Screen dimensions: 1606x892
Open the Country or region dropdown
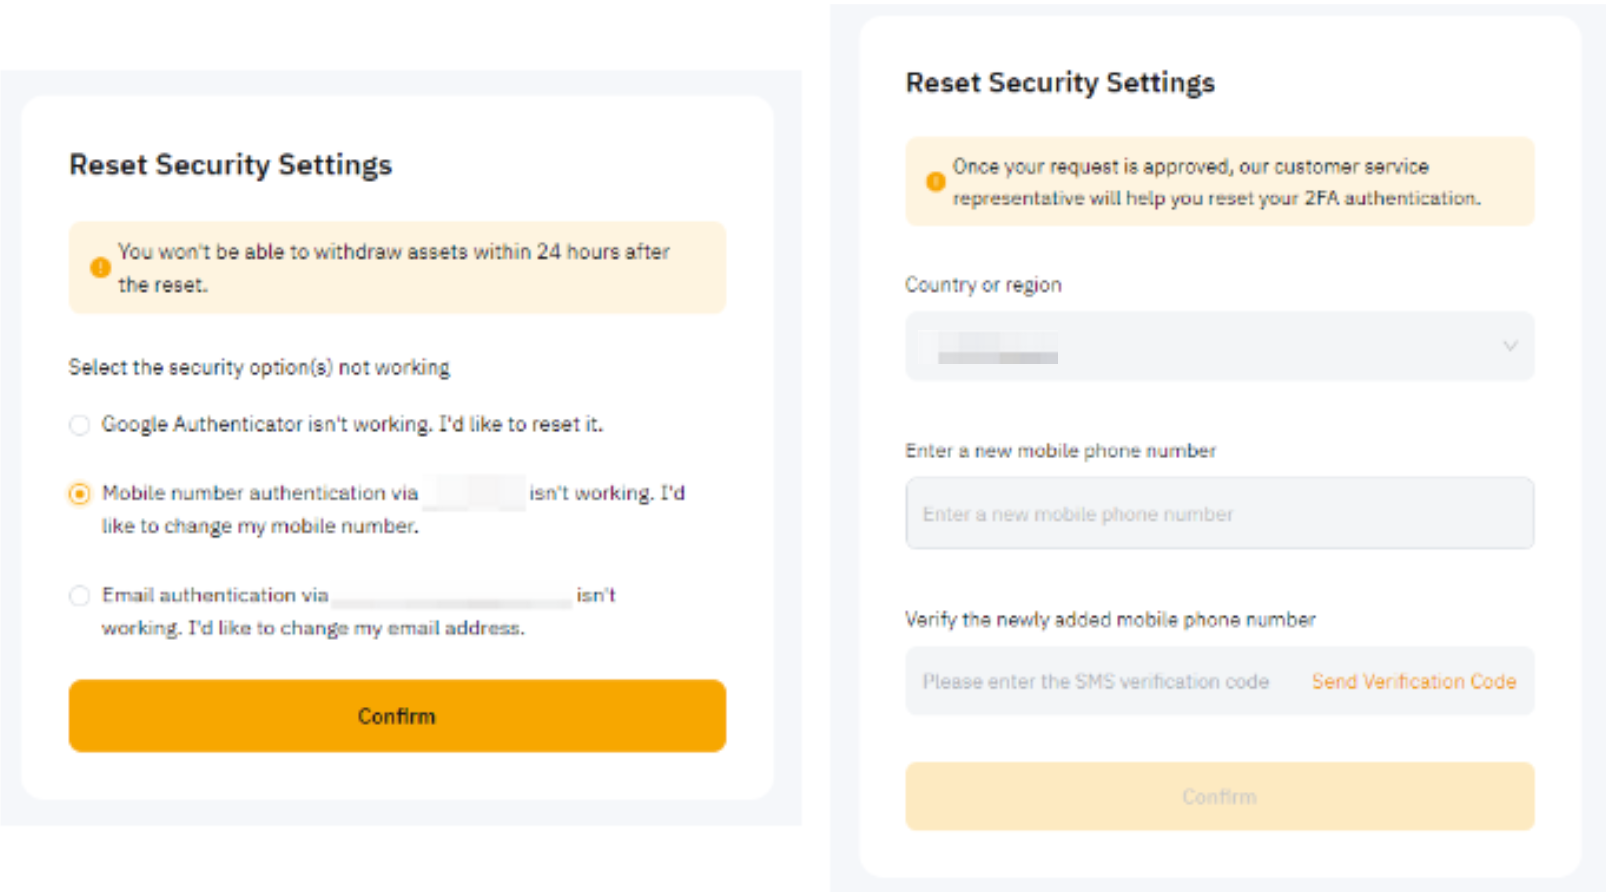click(x=1218, y=346)
